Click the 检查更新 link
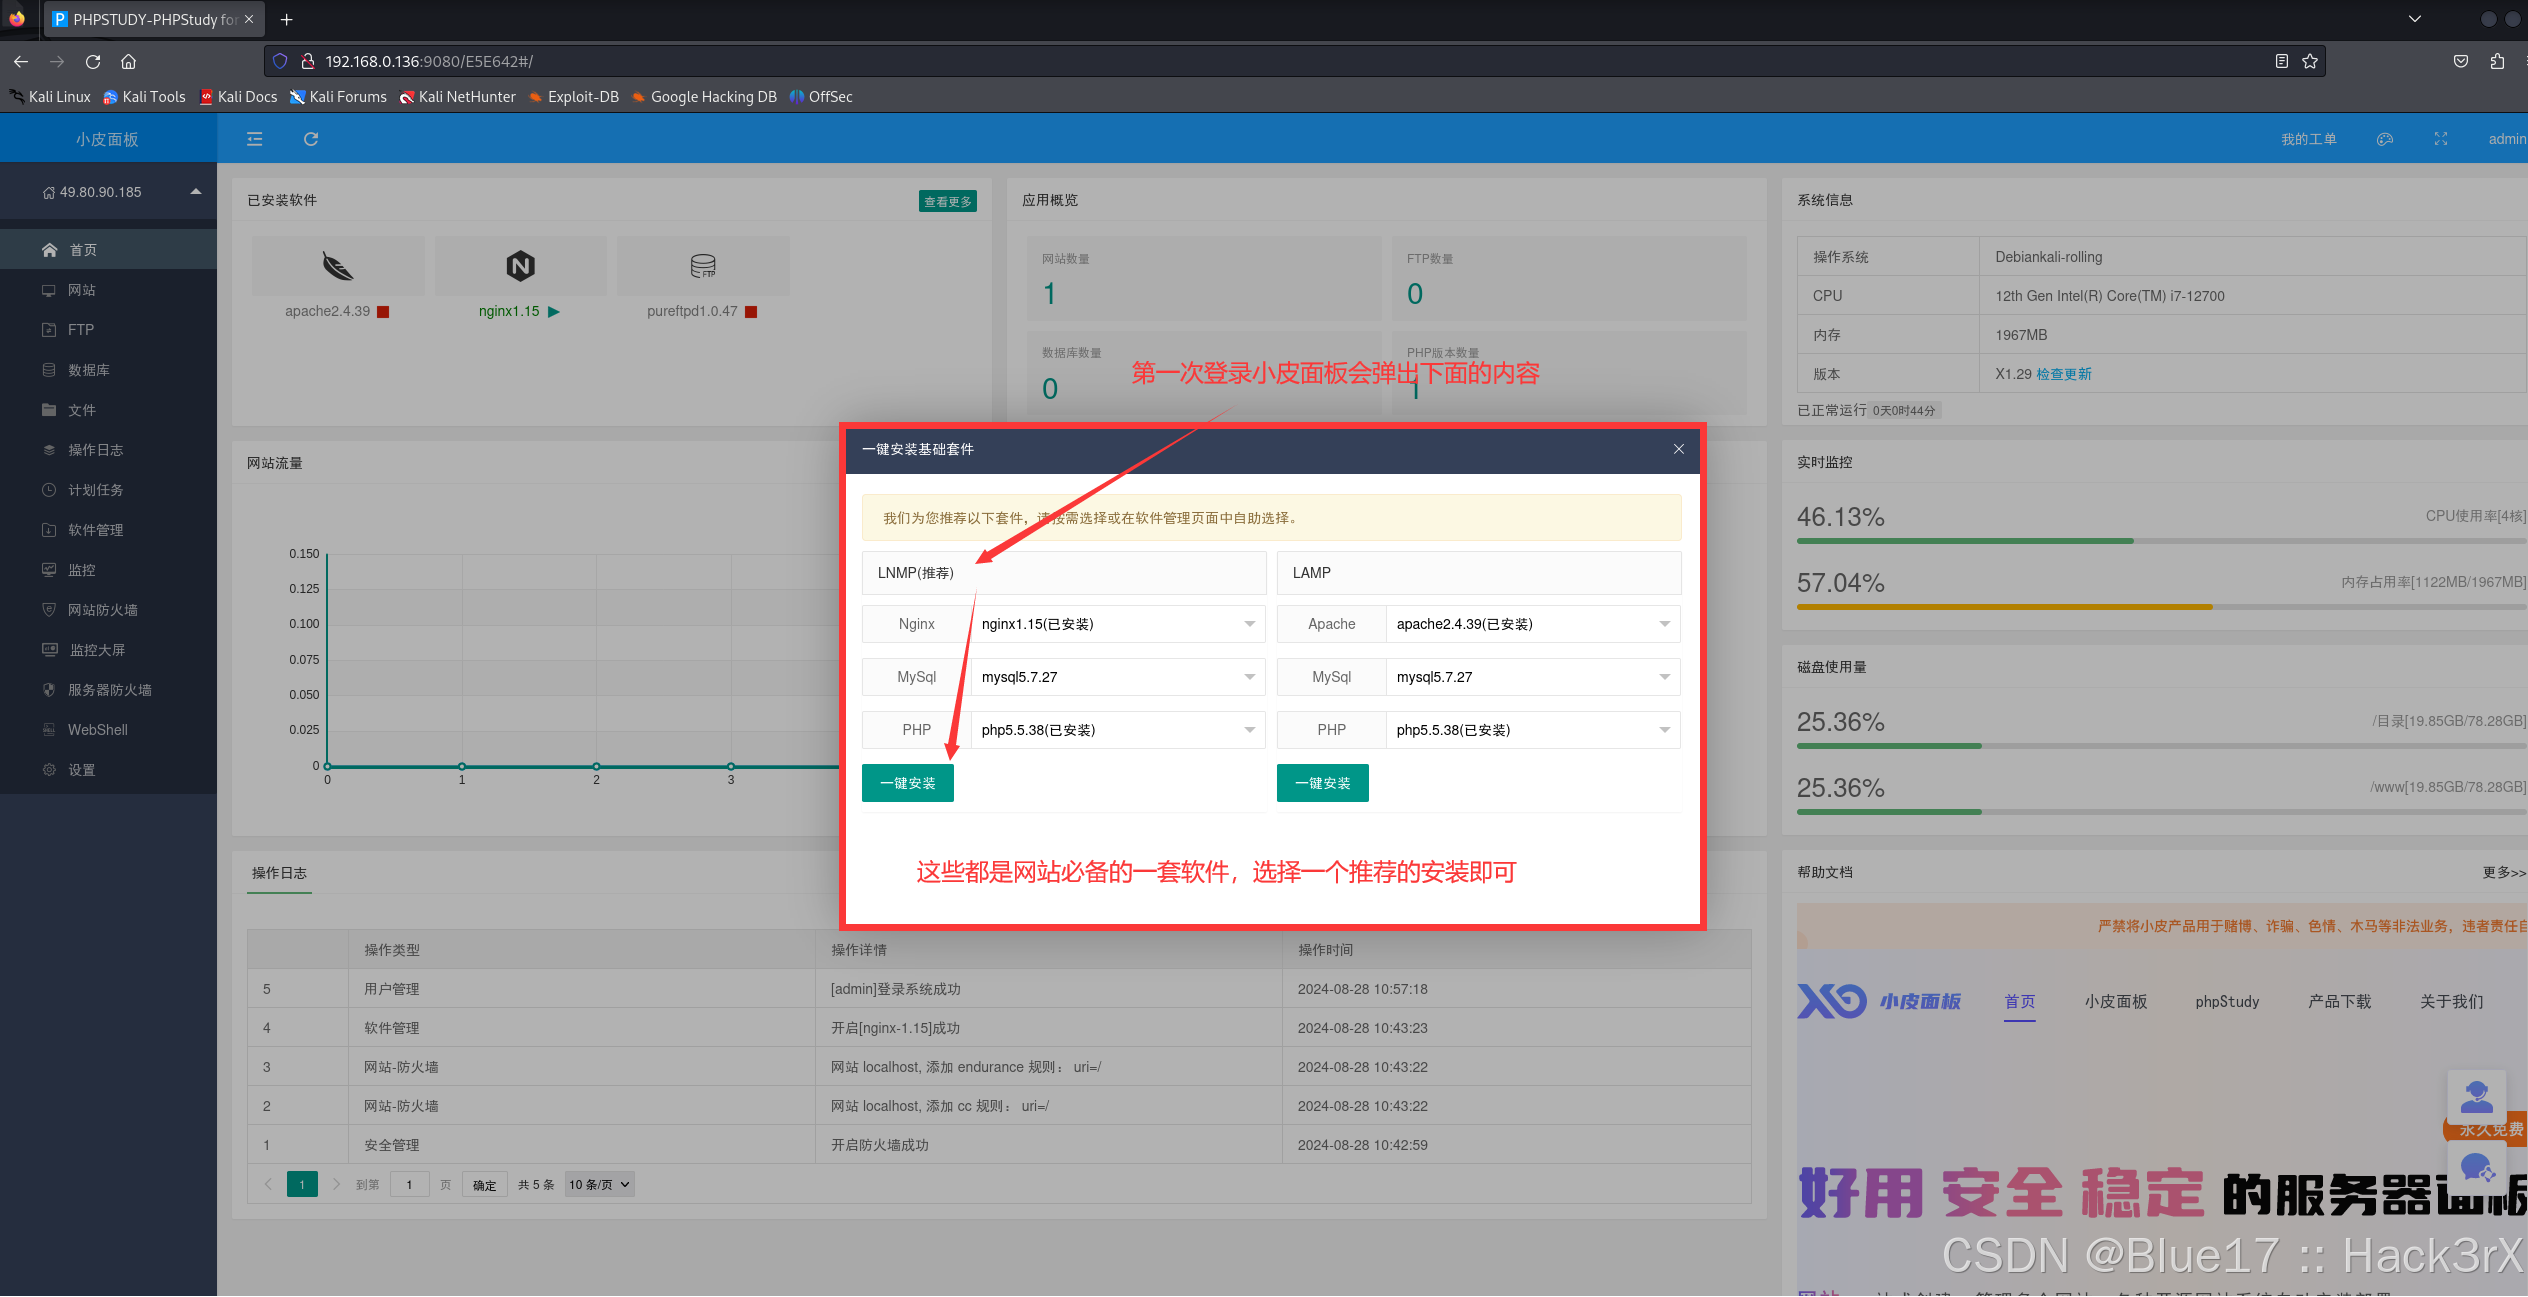This screenshot has height=1297, width=2528. pyautogui.click(x=2063, y=374)
